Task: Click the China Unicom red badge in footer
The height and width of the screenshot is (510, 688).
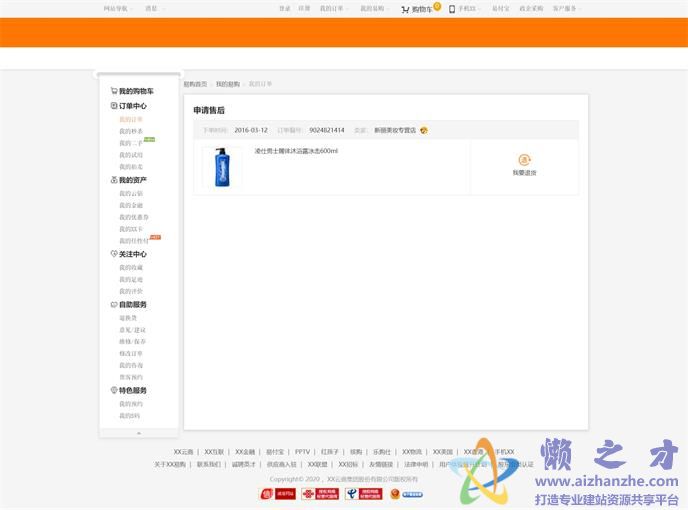Action: [x=320, y=494]
